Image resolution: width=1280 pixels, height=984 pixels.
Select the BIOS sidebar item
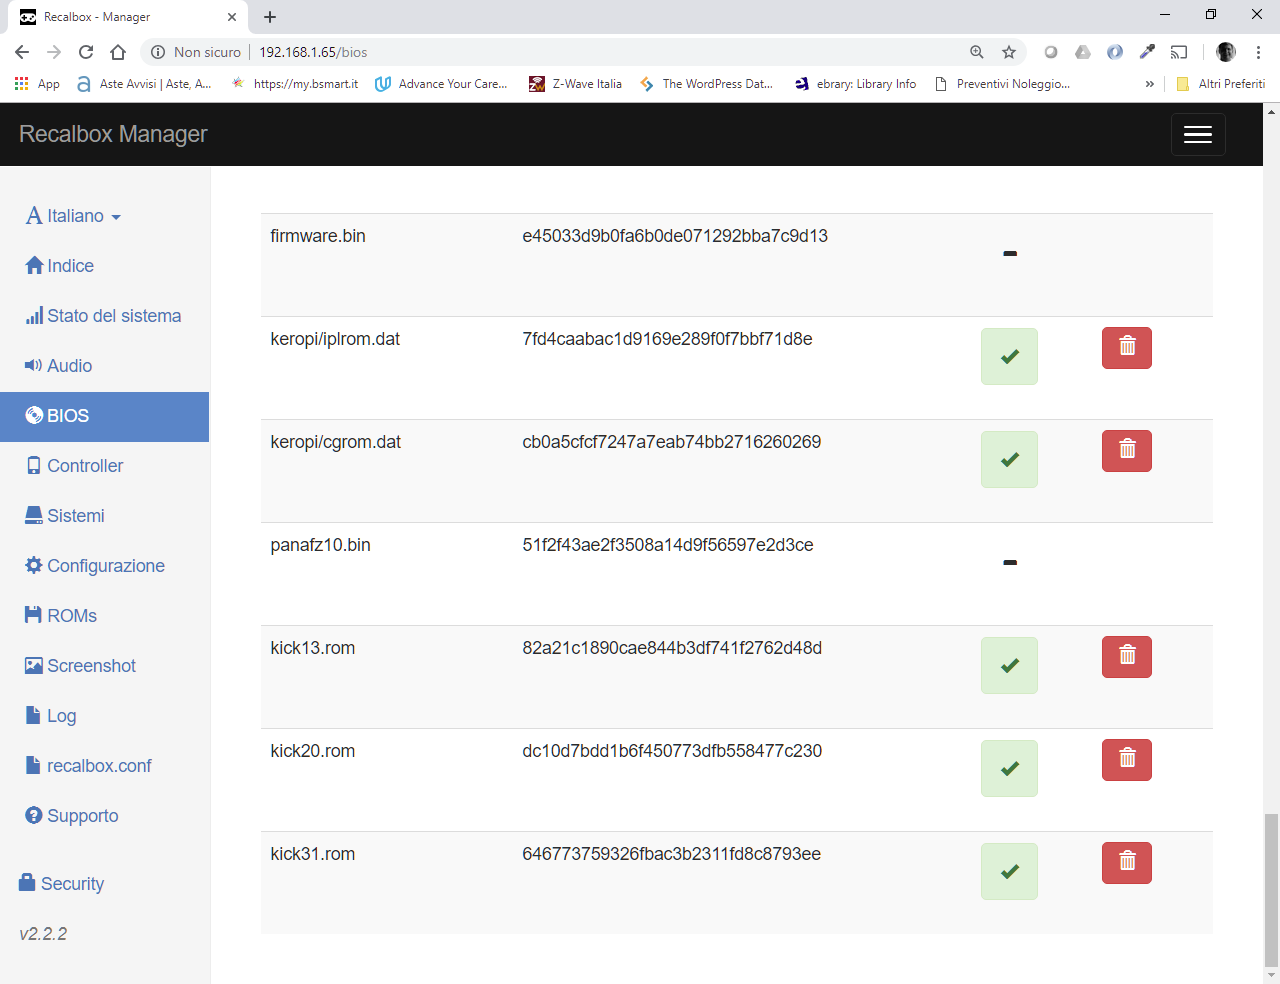(104, 416)
